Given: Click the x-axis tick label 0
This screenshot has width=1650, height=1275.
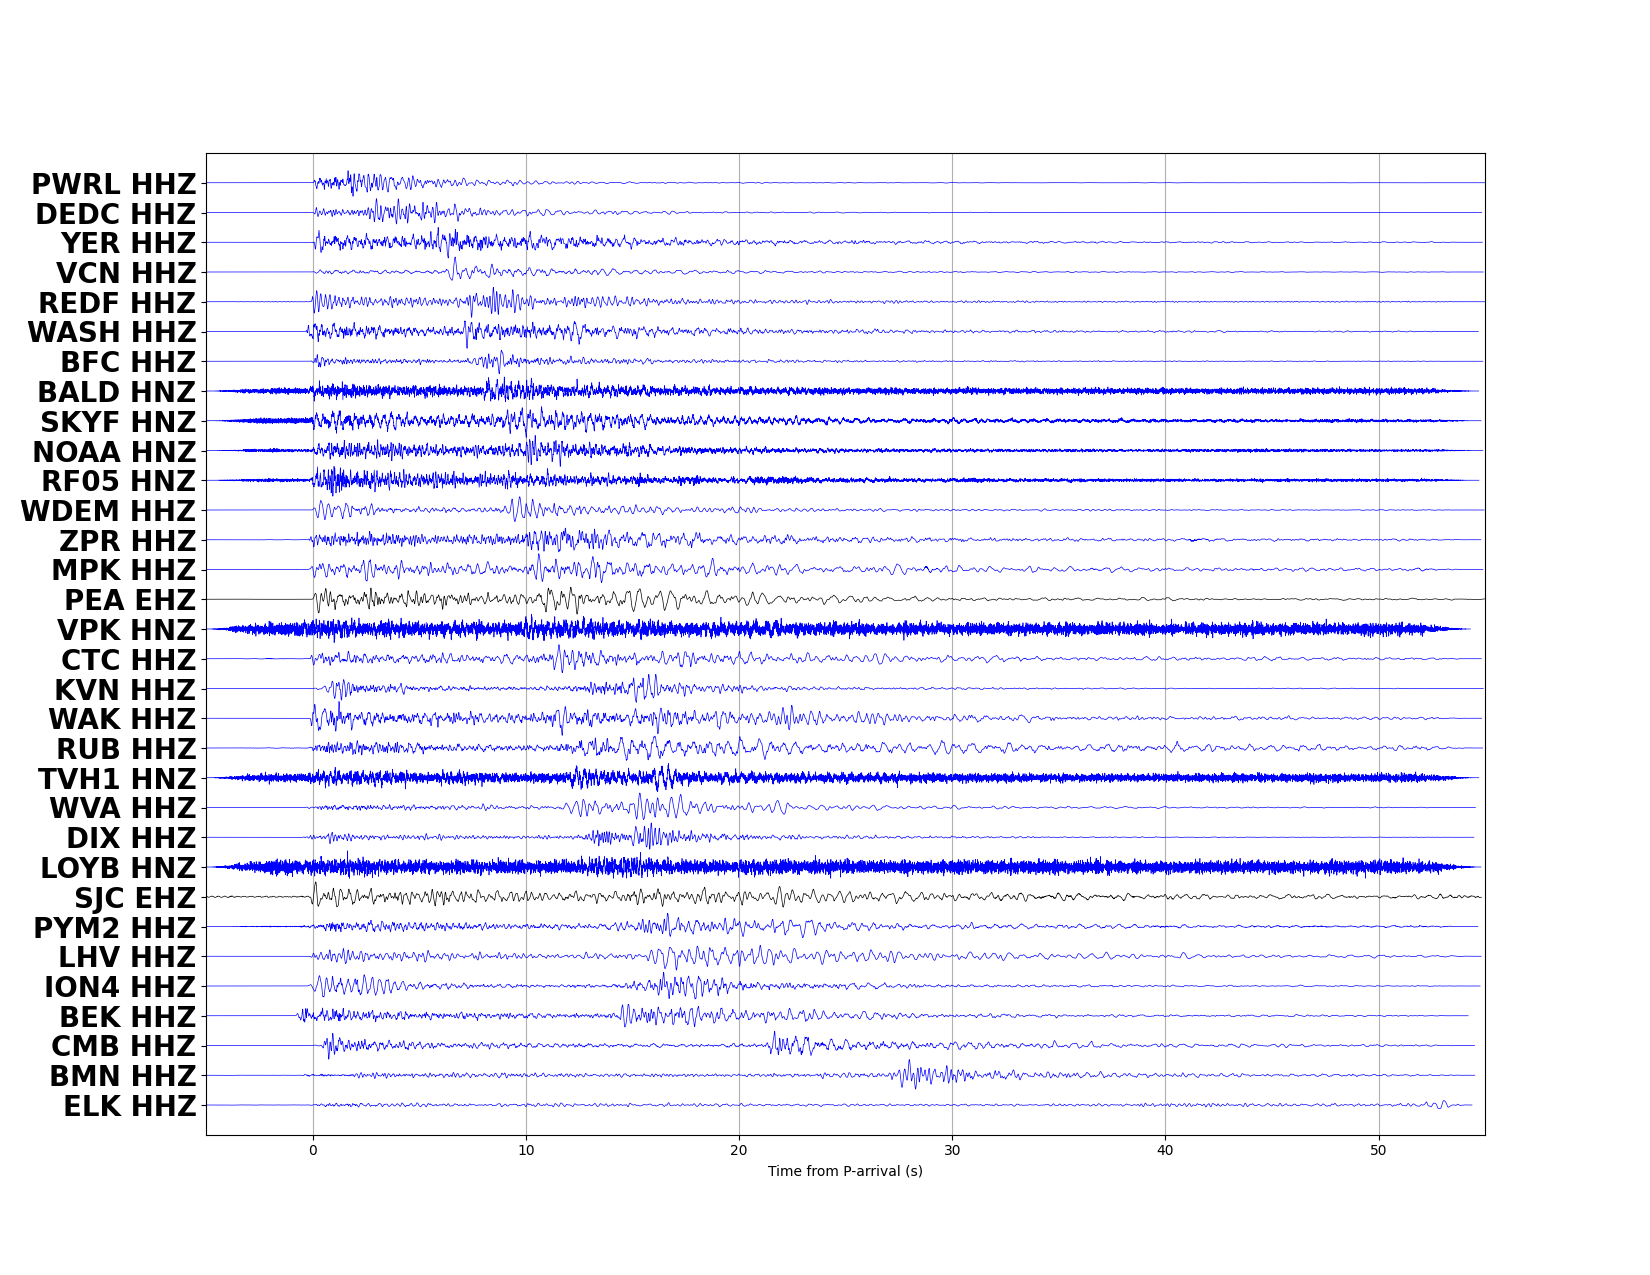Looking at the screenshot, I should (x=313, y=1150).
